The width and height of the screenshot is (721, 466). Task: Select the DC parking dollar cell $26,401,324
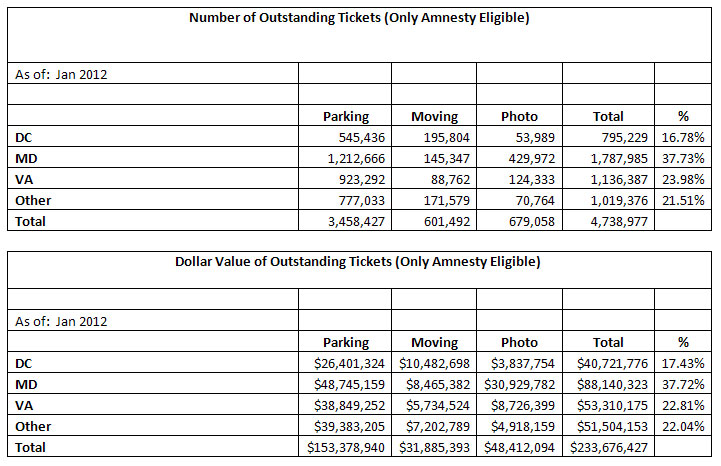(343, 364)
